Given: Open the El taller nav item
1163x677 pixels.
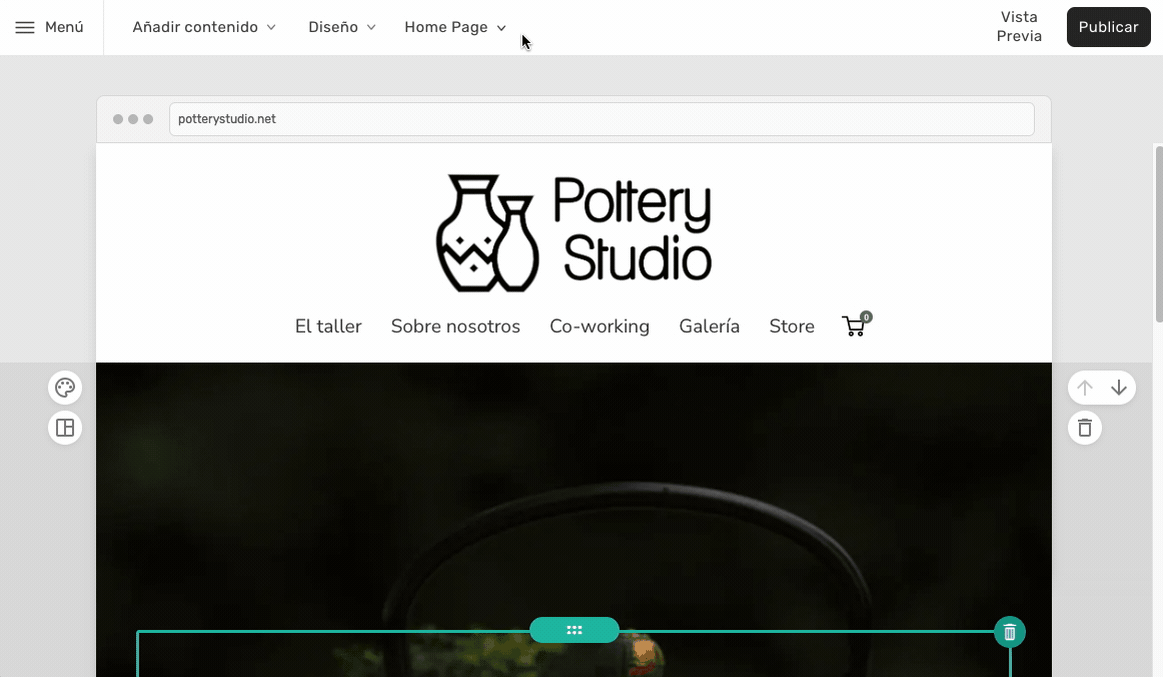Looking at the screenshot, I should pyautogui.click(x=328, y=326).
